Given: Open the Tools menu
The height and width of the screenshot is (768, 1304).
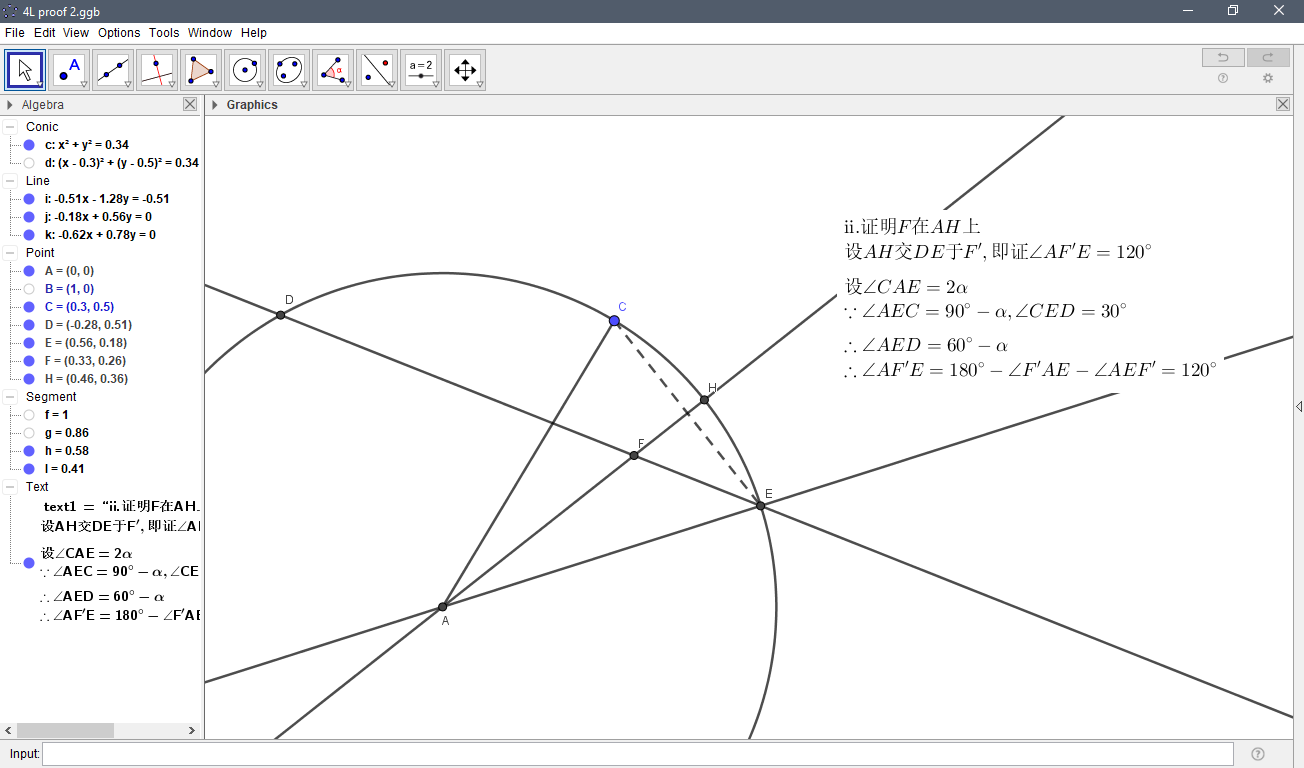Looking at the screenshot, I should pyautogui.click(x=163, y=32).
